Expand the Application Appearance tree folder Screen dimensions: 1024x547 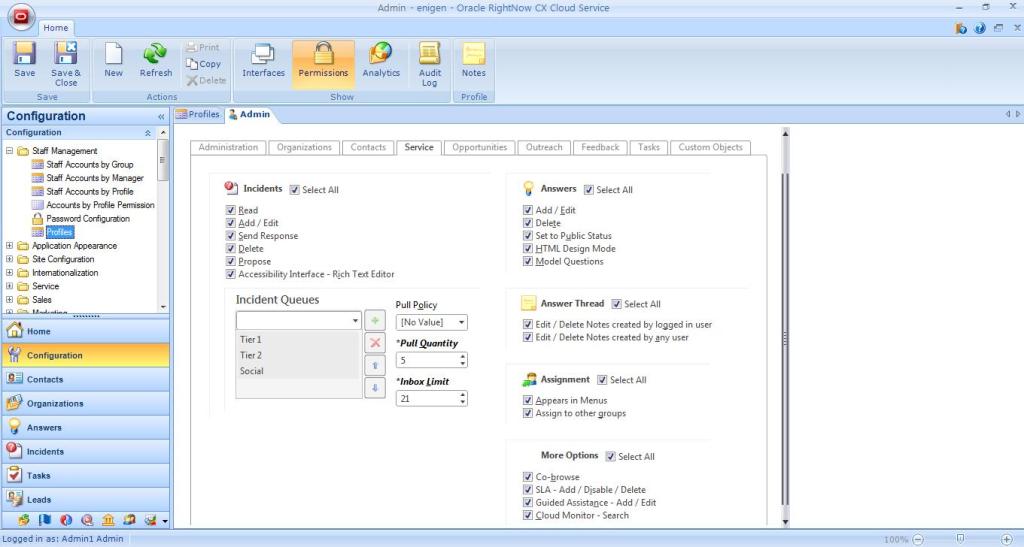tap(10, 246)
